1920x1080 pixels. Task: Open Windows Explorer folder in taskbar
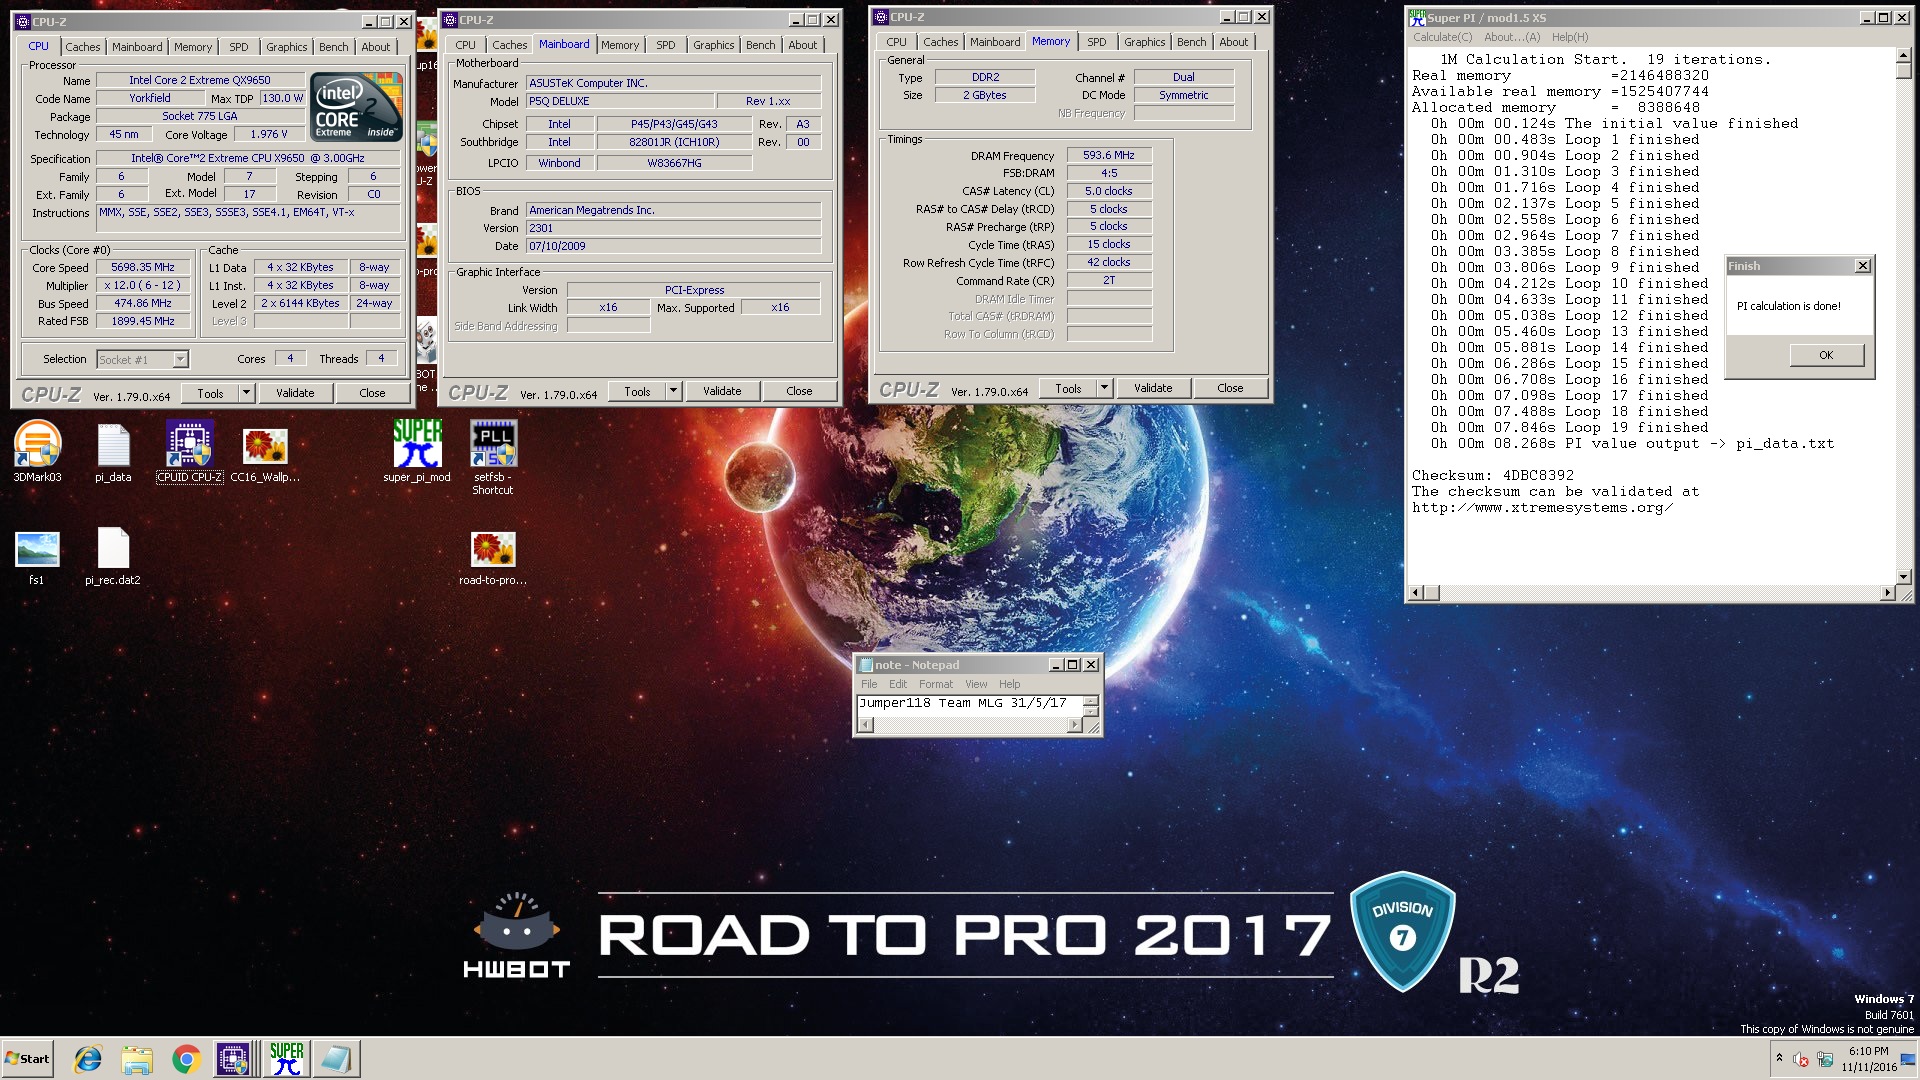click(137, 1059)
